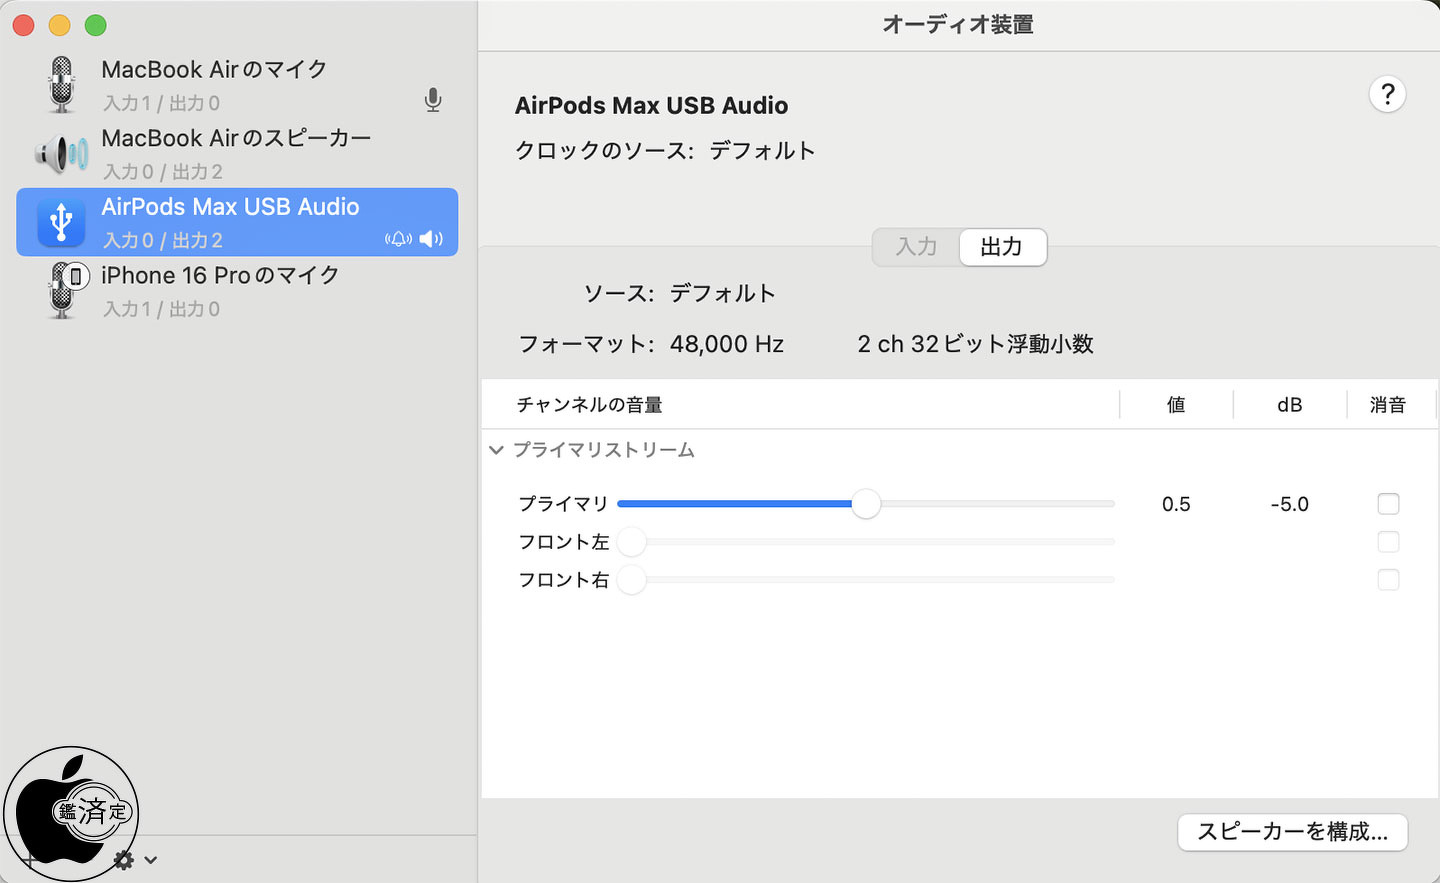Switch to 出力 tab
The image size is (1440, 883).
click(x=1002, y=247)
